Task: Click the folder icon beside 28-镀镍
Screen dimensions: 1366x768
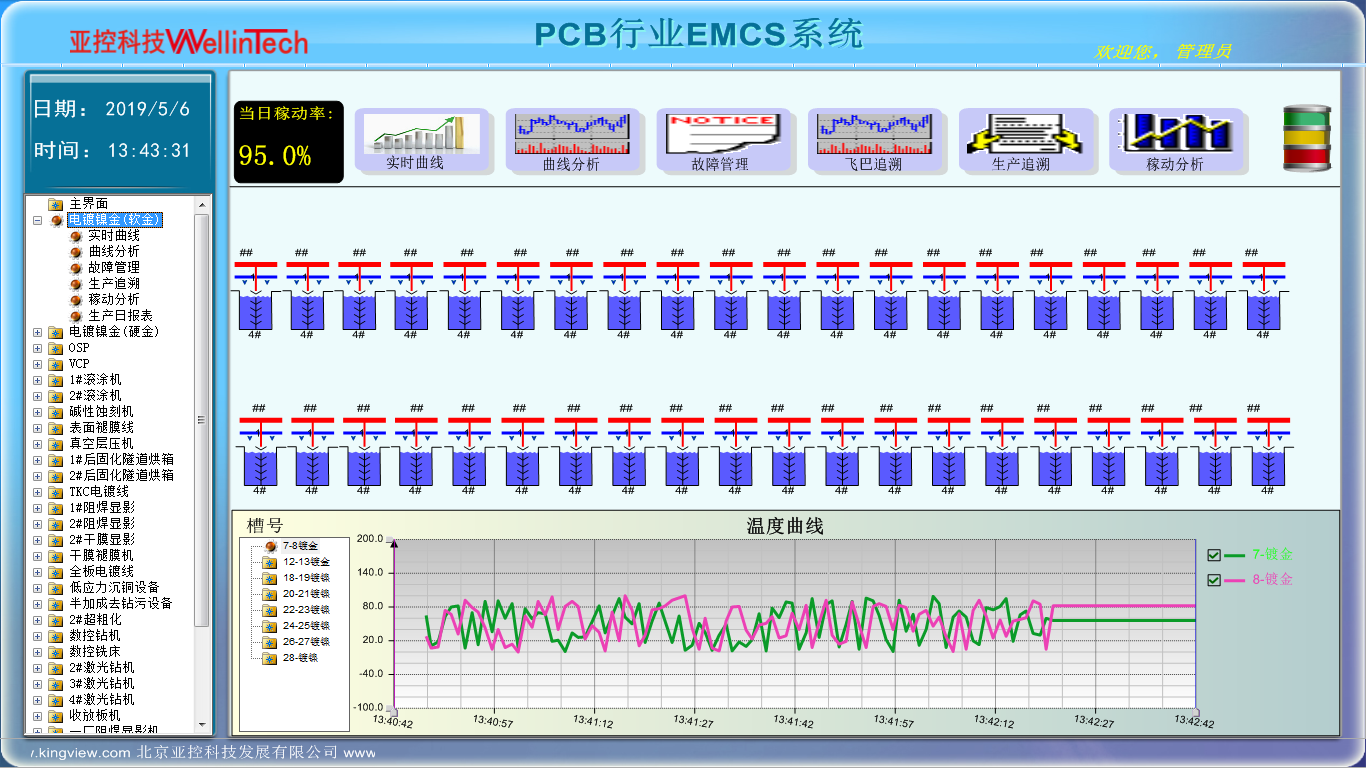Action: (x=270, y=658)
